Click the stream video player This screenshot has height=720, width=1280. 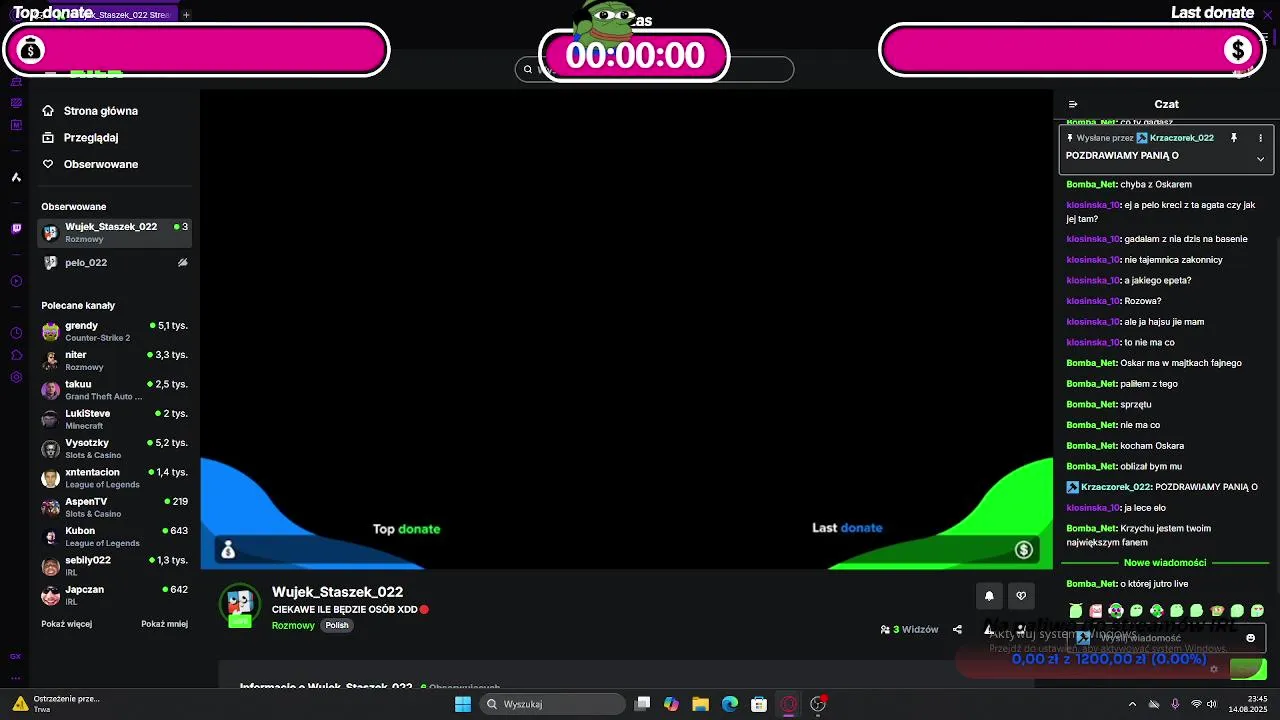626,330
